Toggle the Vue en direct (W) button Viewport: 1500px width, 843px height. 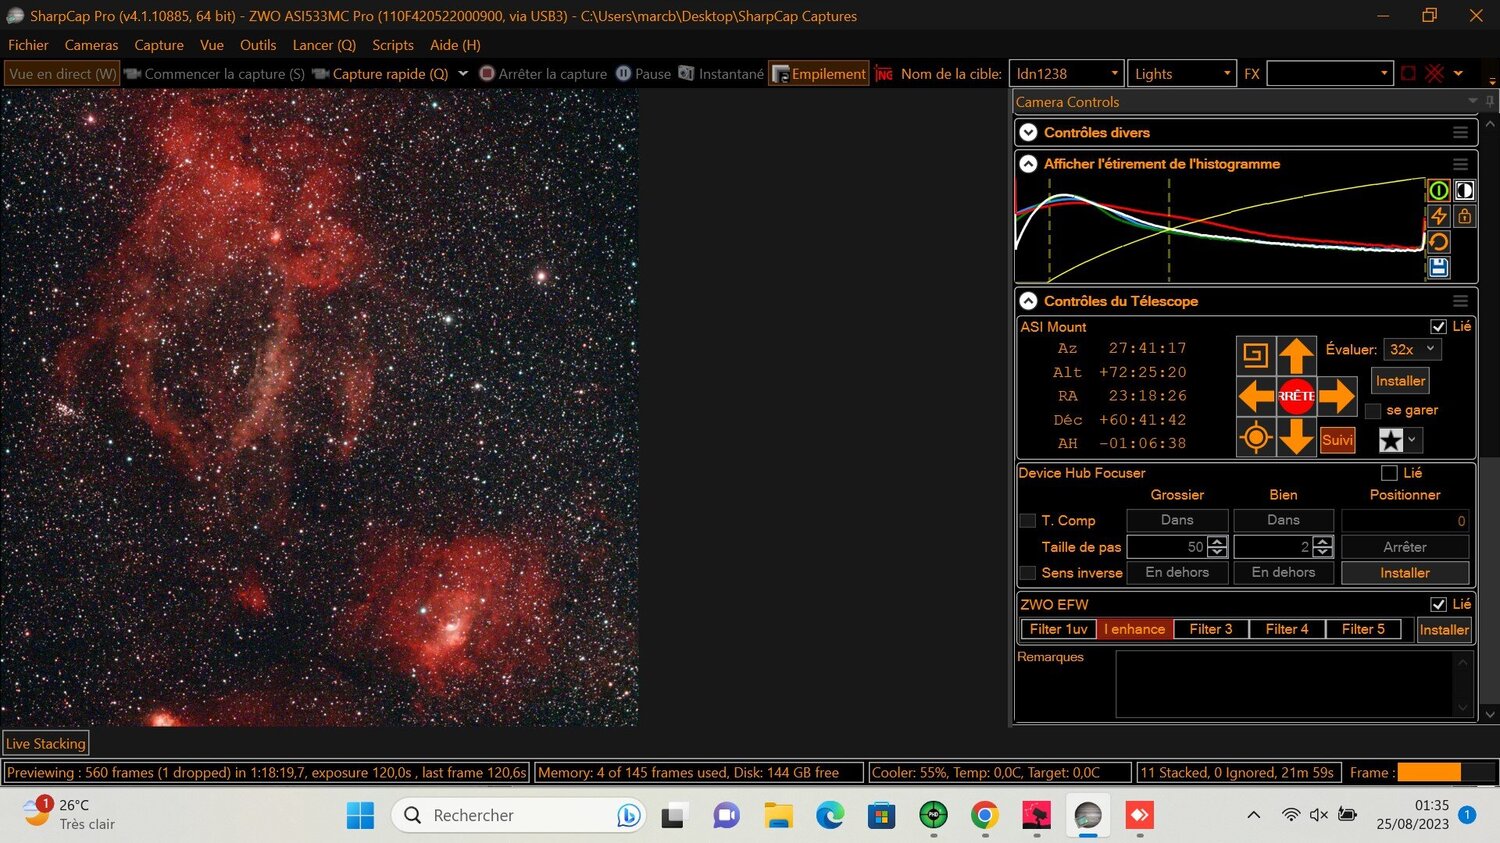[x=62, y=74]
